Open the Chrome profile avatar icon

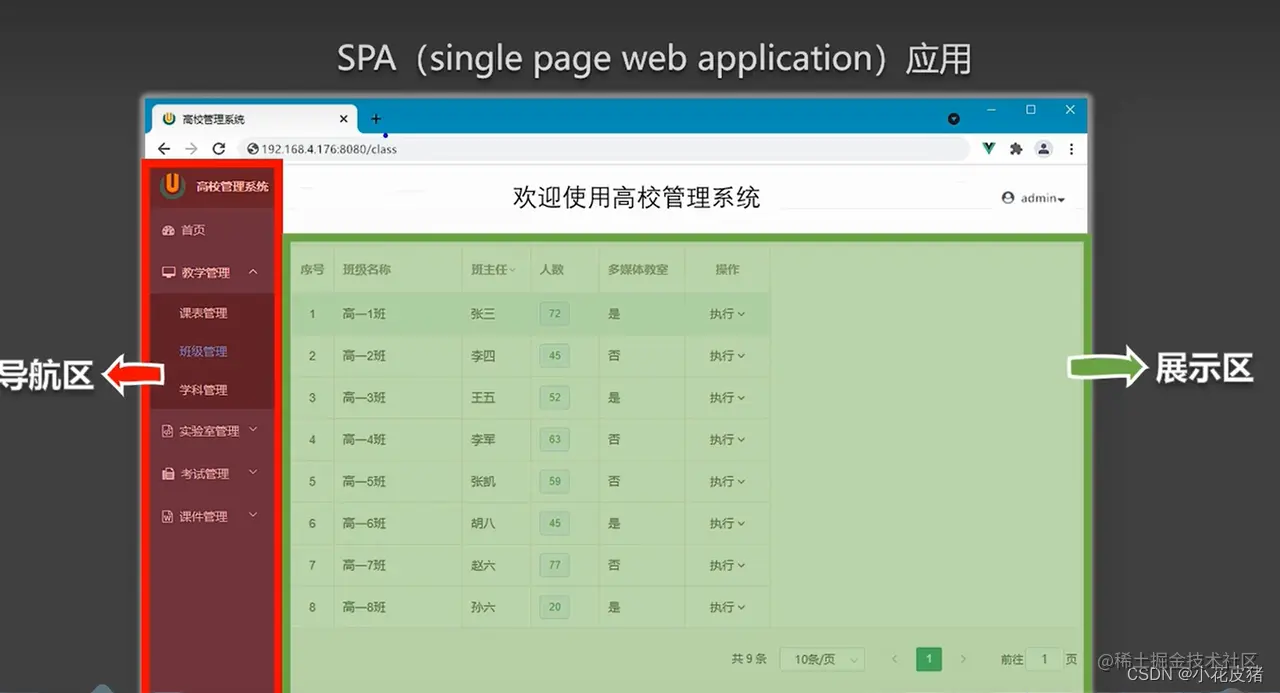click(x=1043, y=149)
